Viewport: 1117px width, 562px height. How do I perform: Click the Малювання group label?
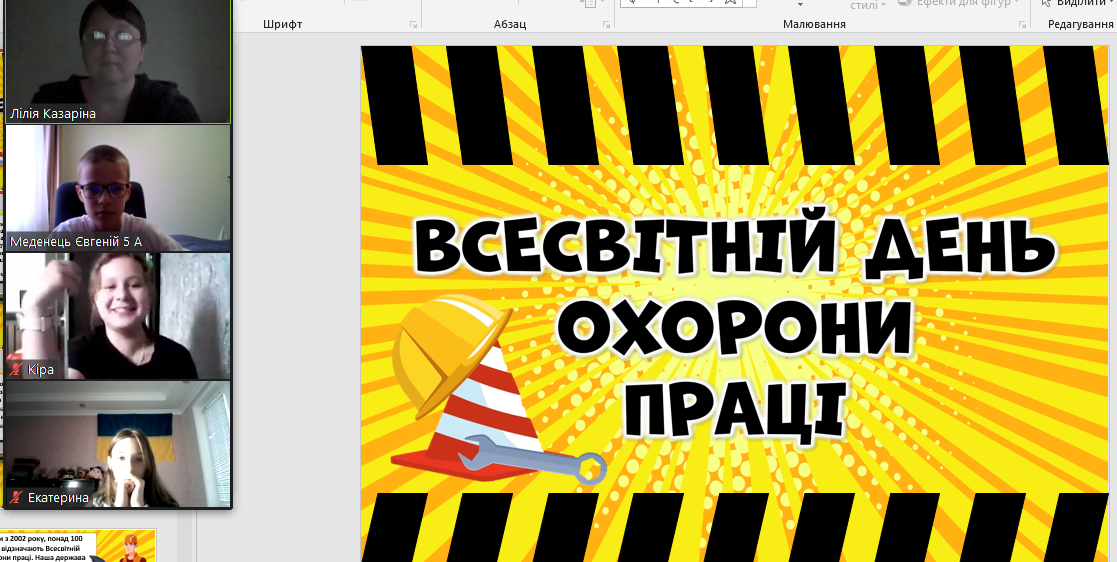click(x=814, y=24)
